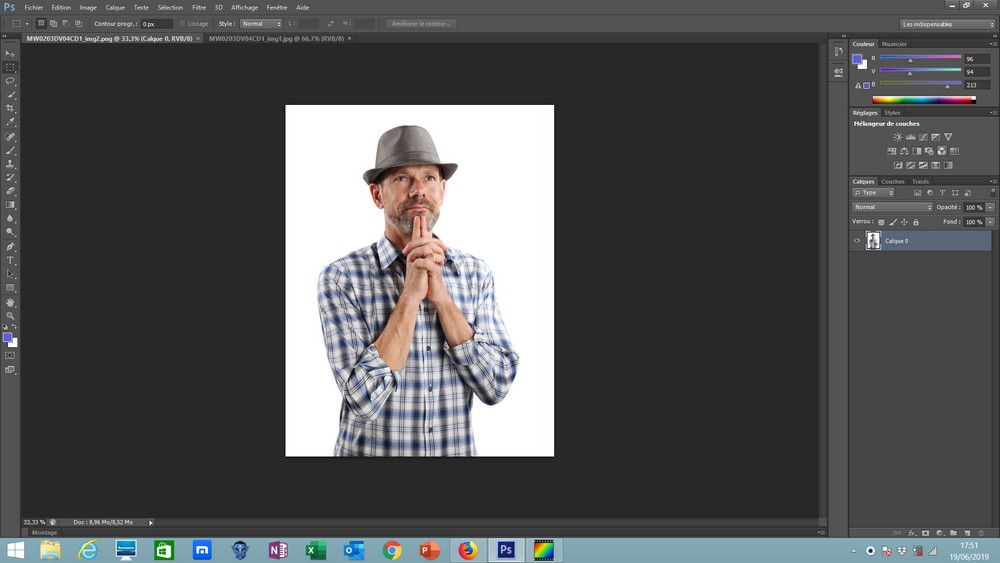Image resolution: width=1000 pixels, height=563 pixels.
Task: Activate the Hand tool
Action: (11, 302)
